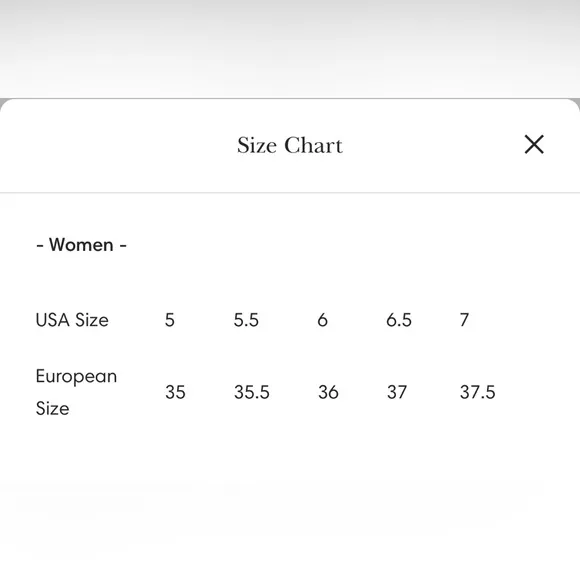Click blank space right of Women heading
Screen dimensions: 580x580
(x=351, y=245)
